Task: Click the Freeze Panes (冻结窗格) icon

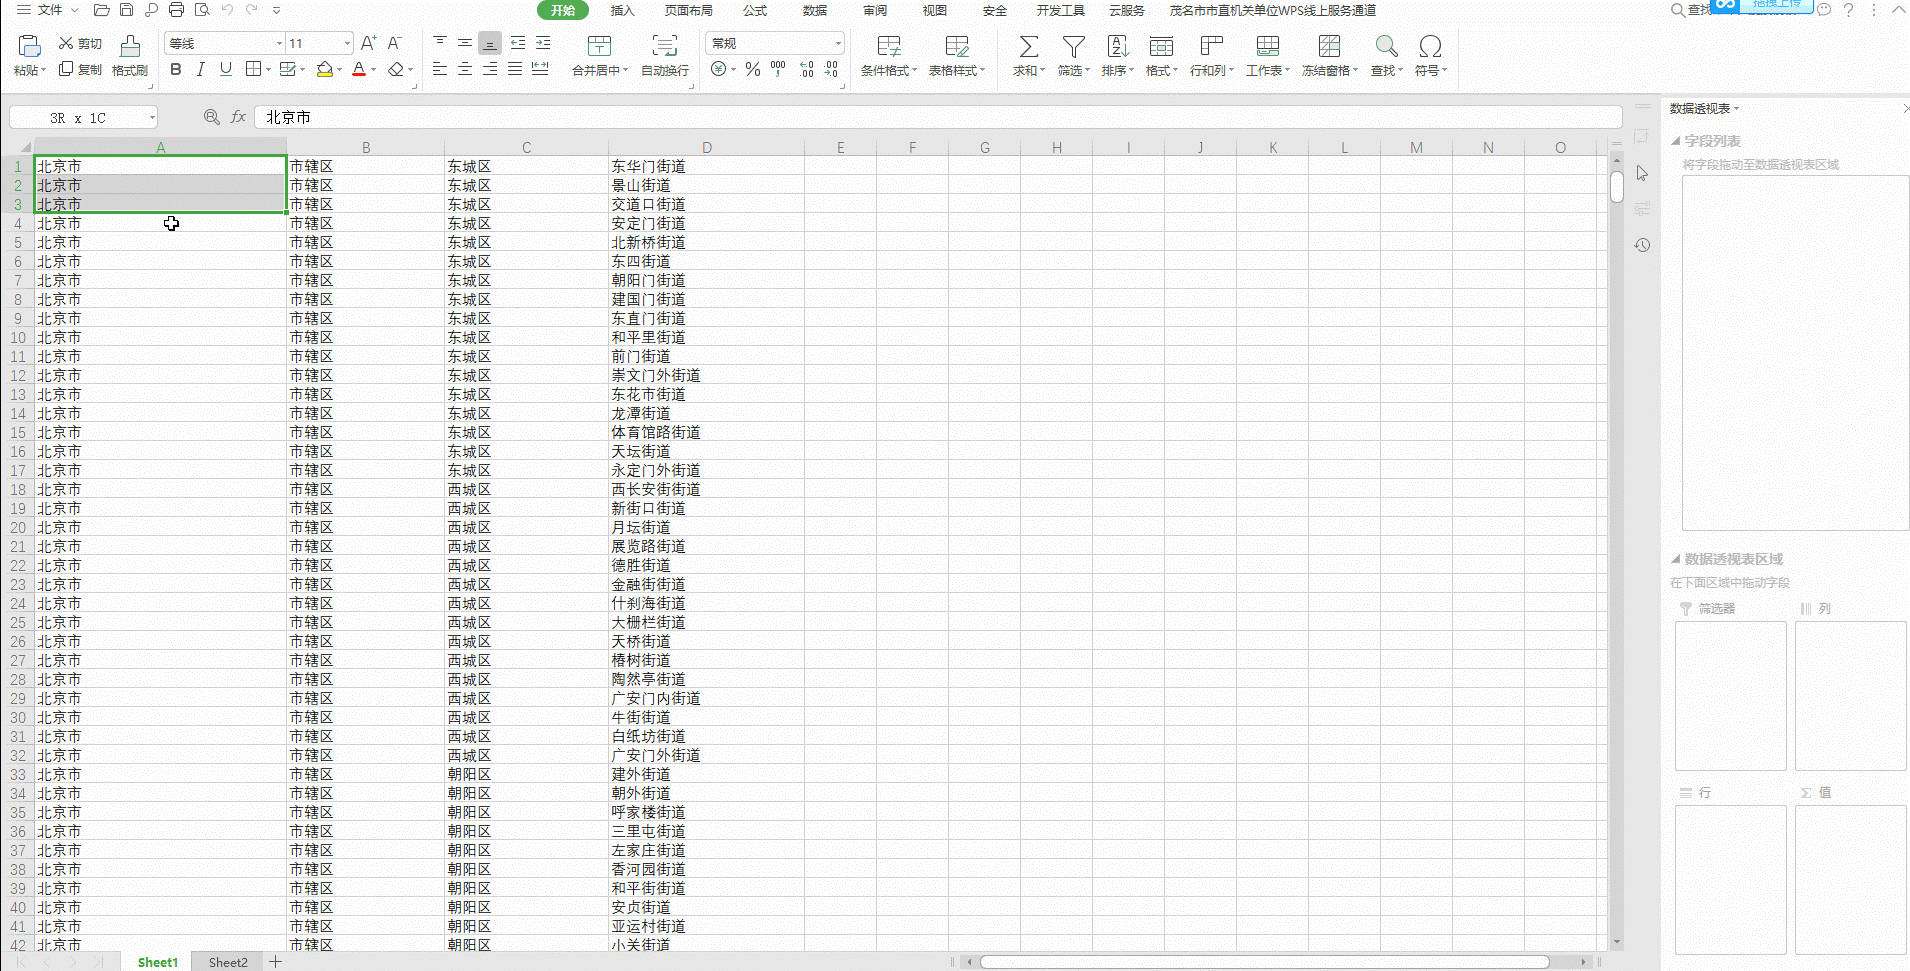Action: [1329, 46]
